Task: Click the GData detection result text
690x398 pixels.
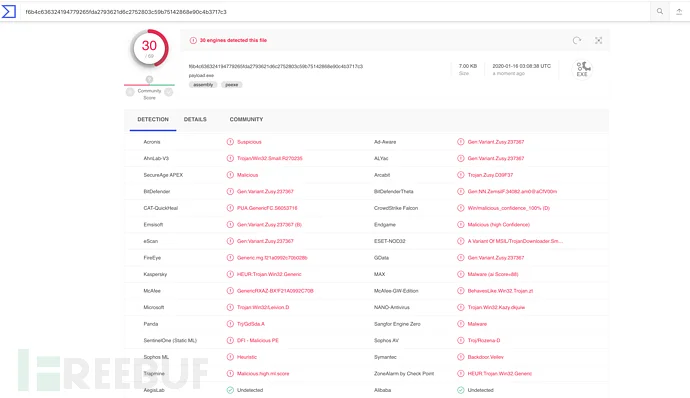Action: (496, 258)
